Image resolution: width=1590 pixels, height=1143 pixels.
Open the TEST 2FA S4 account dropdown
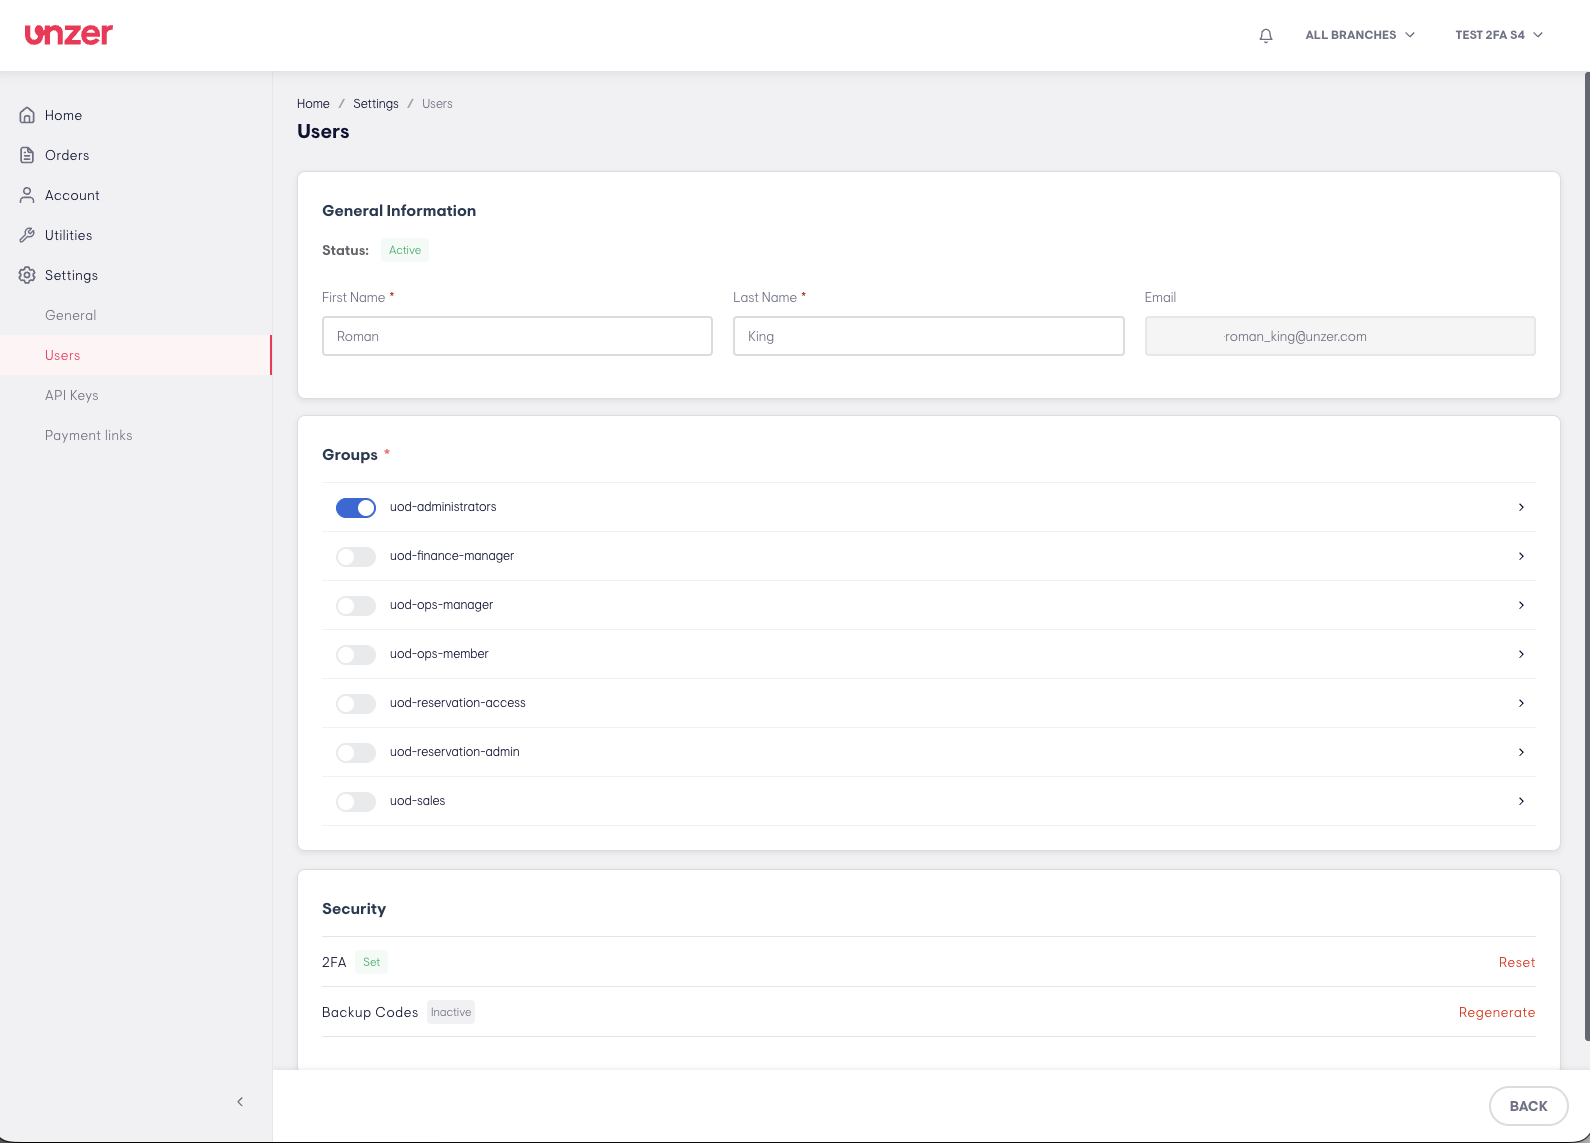tap(1499, 35)
